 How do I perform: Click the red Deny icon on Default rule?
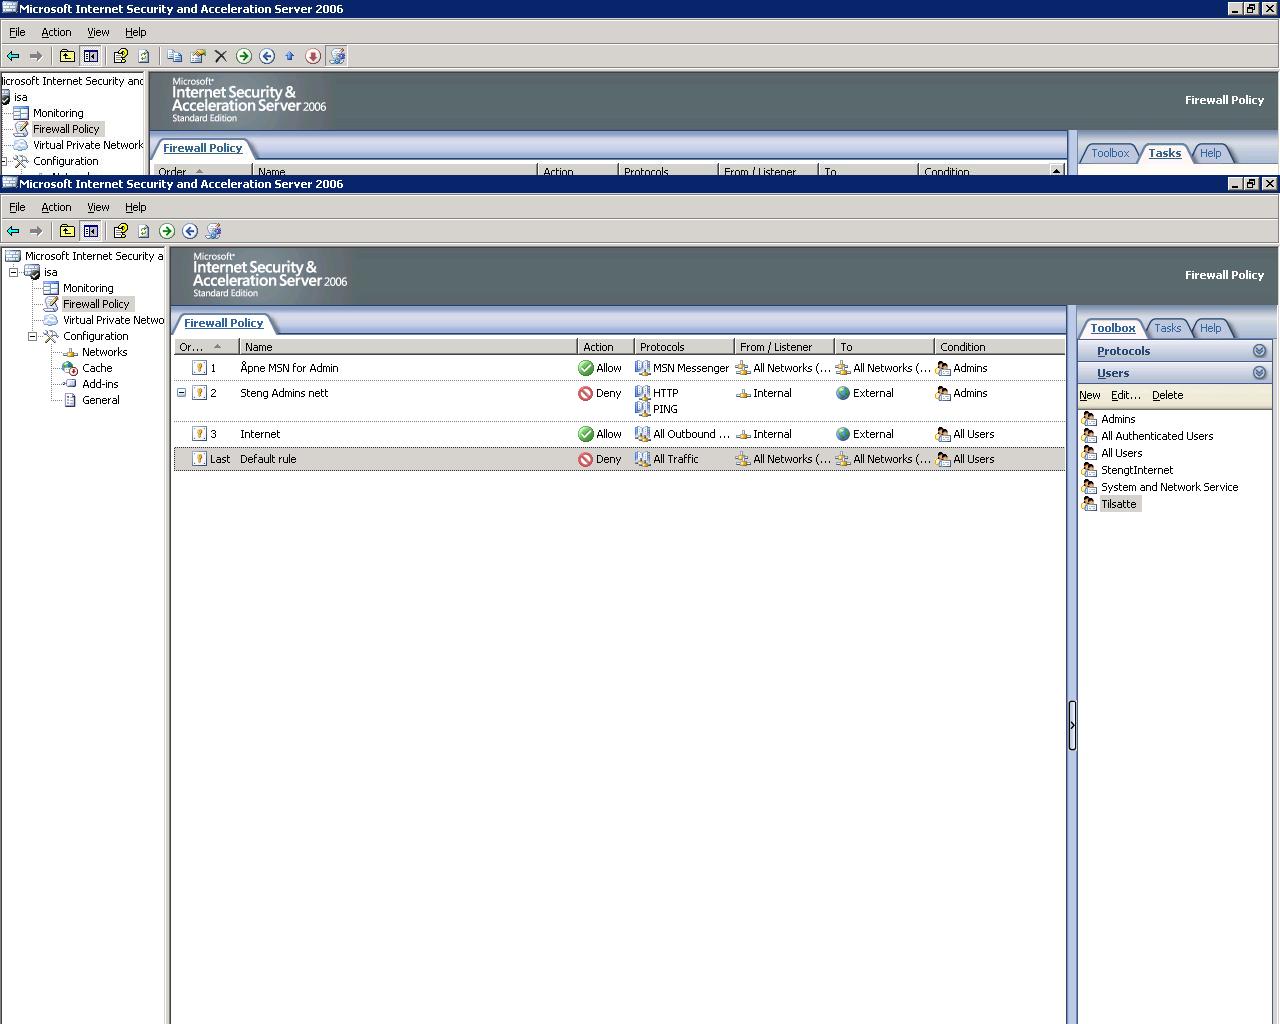[x=586, y=459]
